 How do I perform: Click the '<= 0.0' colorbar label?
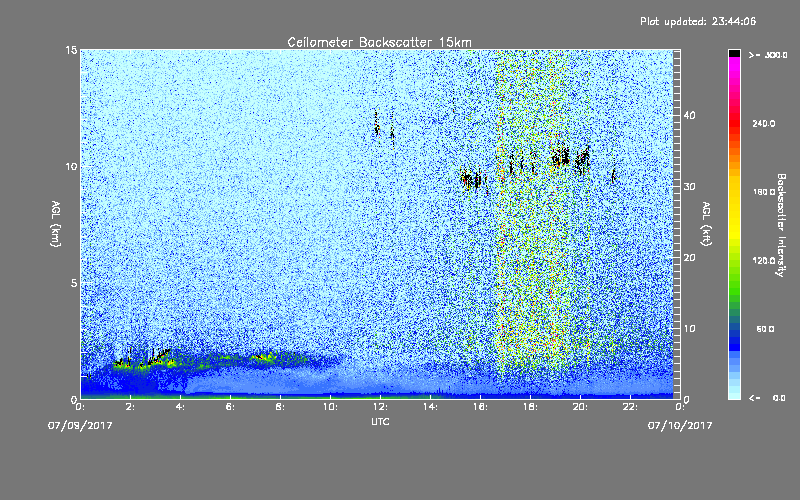point(767,398)
